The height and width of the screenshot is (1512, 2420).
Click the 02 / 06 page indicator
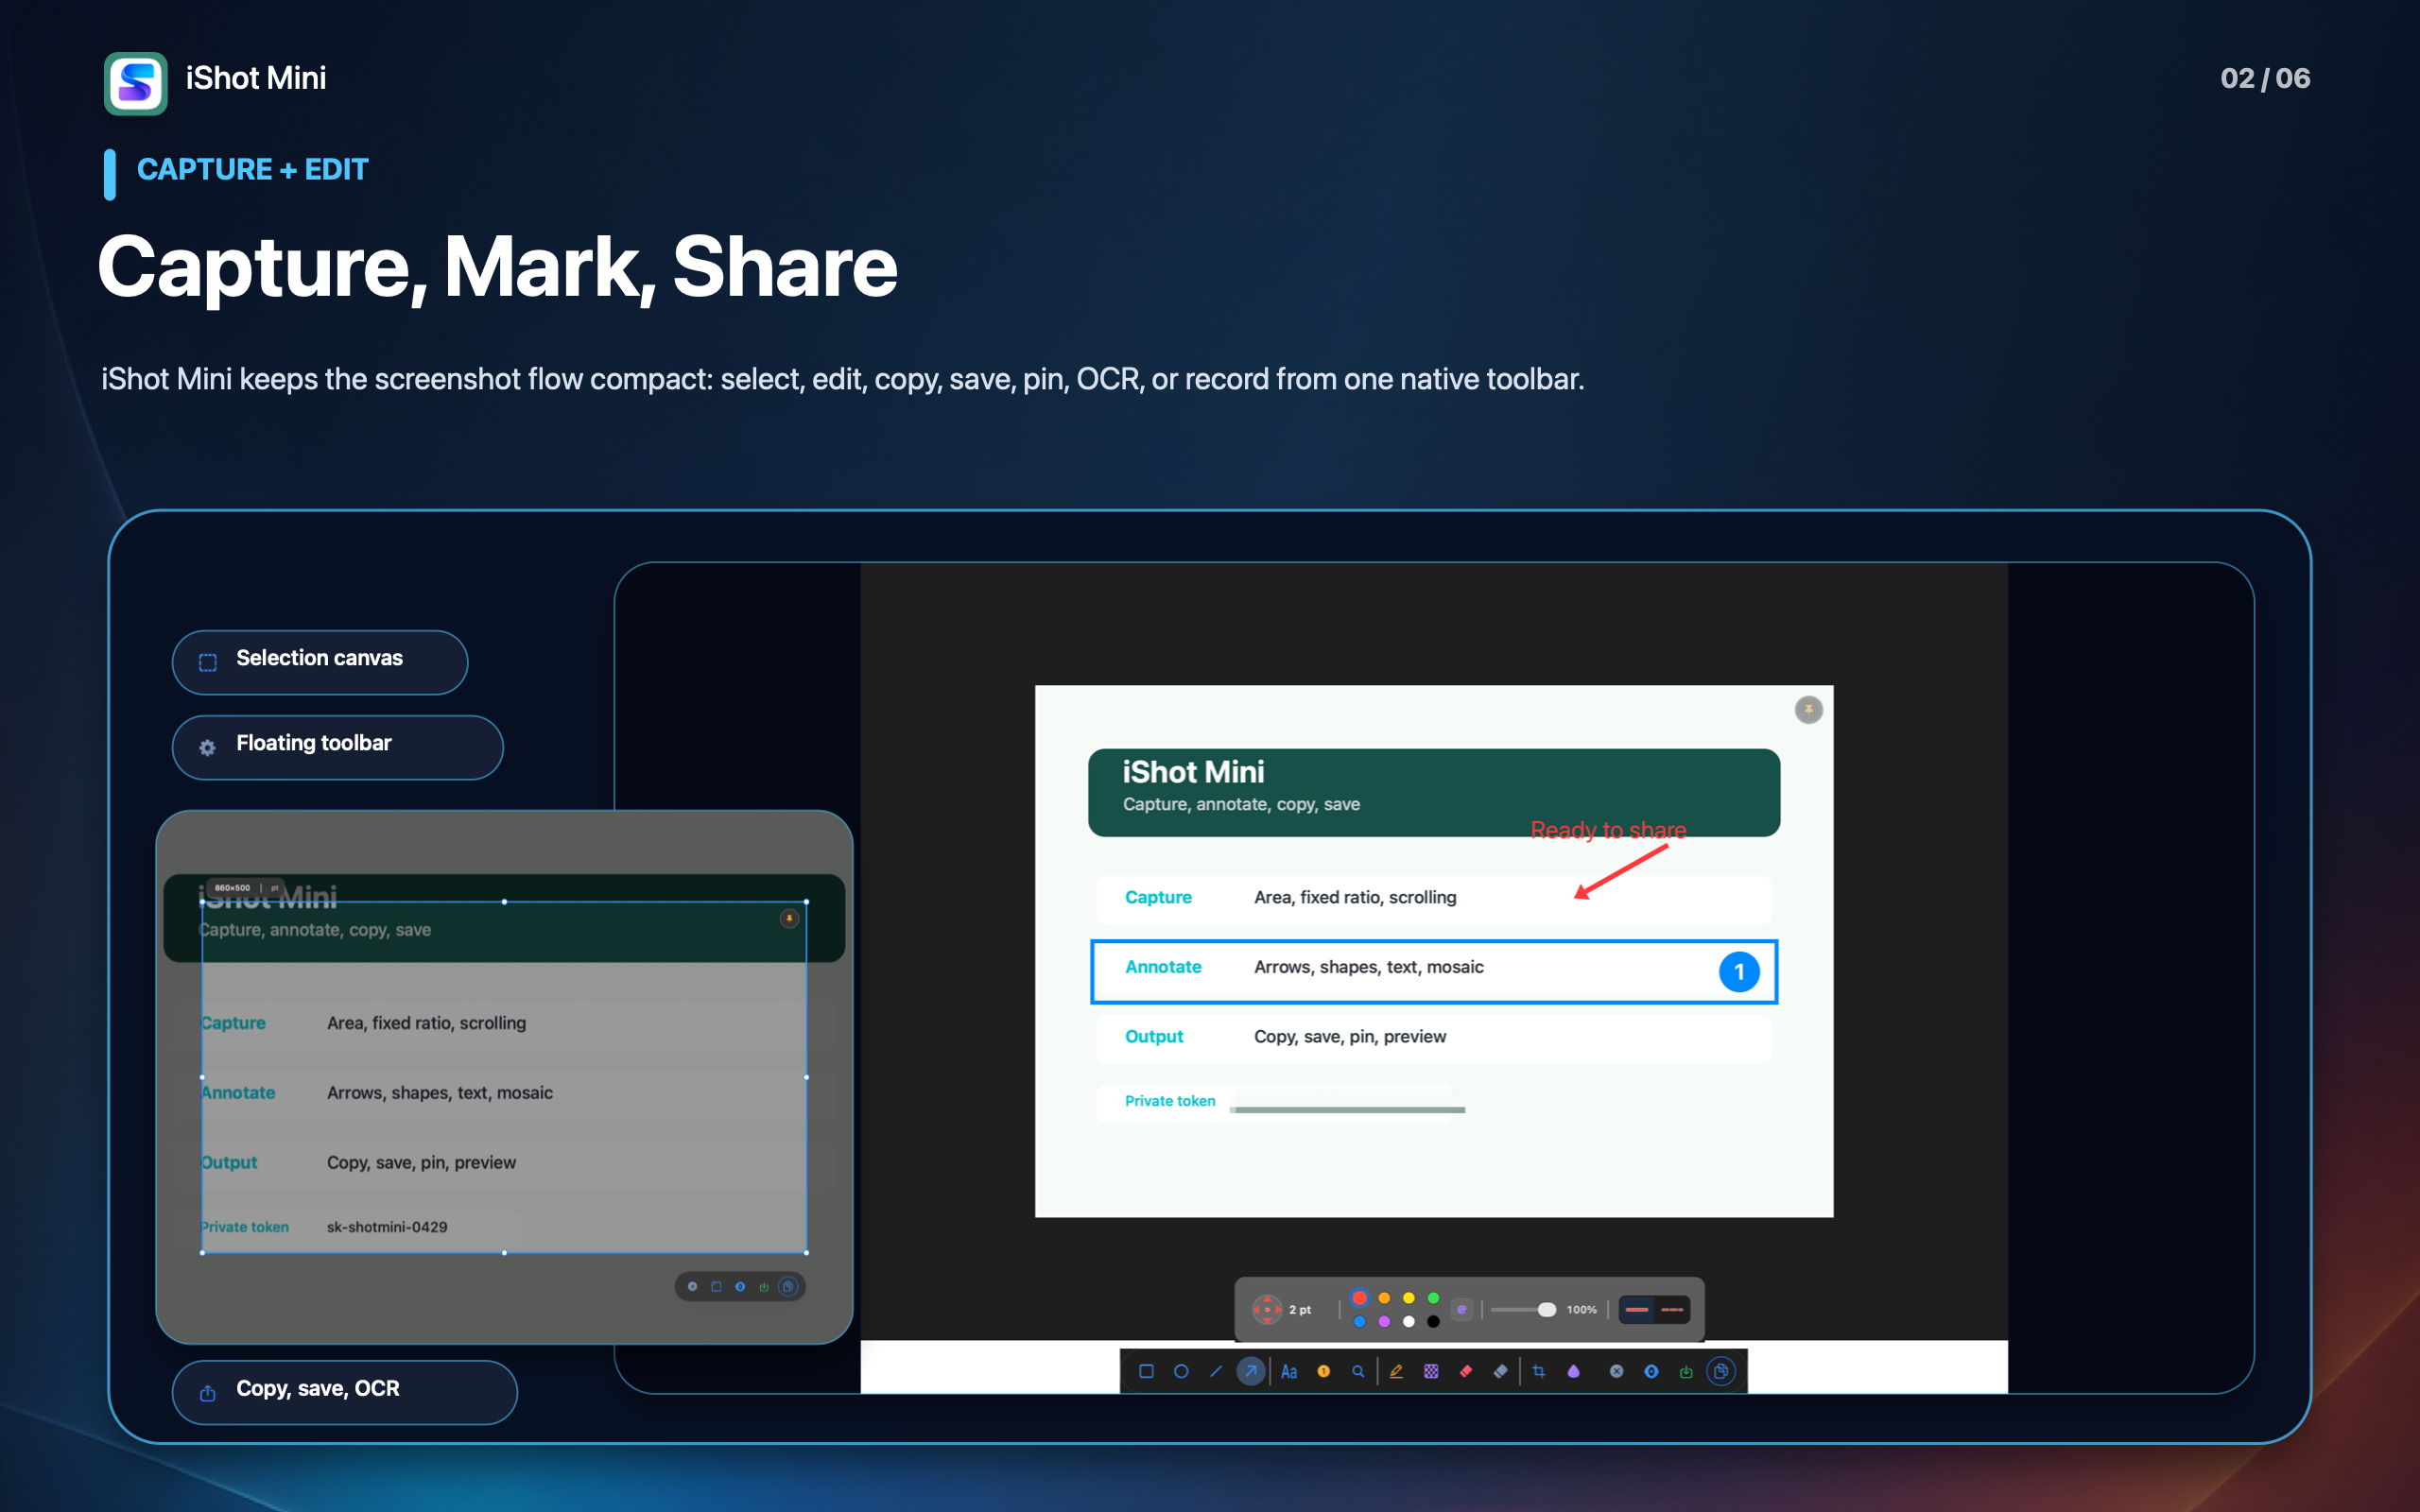(x=2265, y=78)
